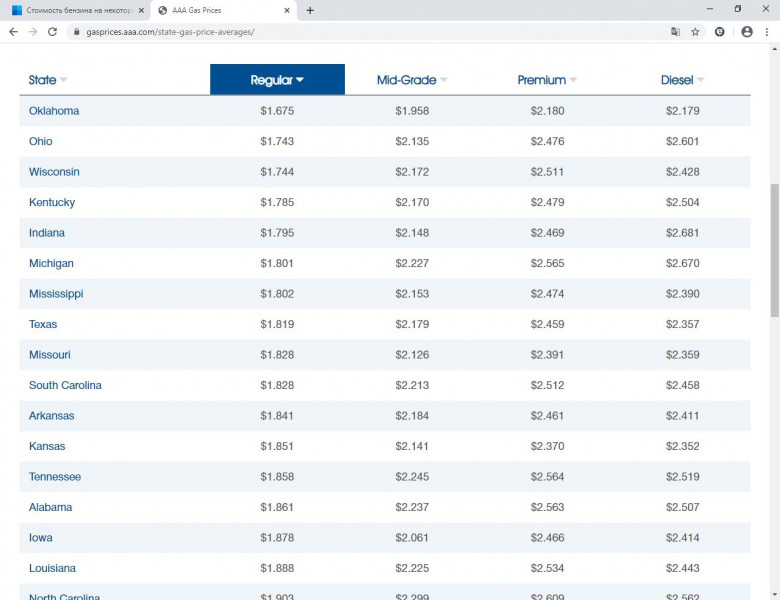Open the Mississippi state link
780x600 pixels.
coord(56,294)
